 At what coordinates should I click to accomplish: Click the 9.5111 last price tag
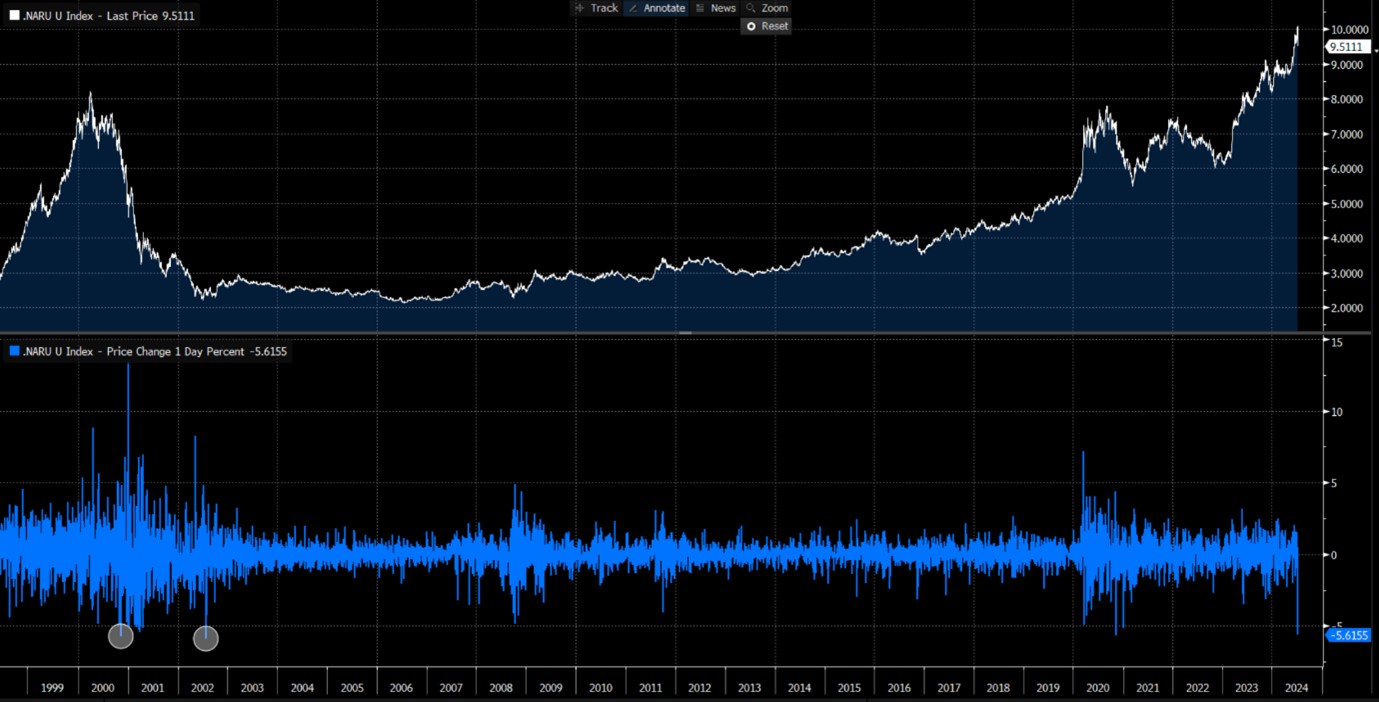[1347, 47]
